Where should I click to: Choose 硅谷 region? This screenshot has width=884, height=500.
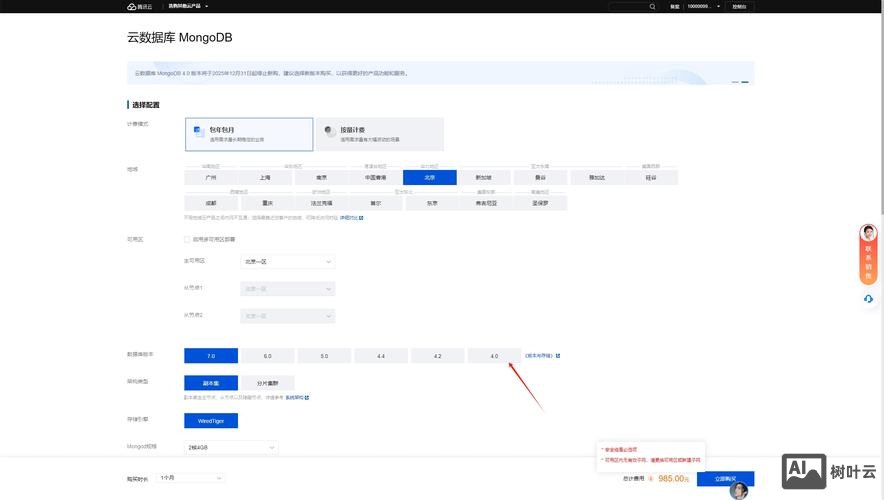(651, 178)
